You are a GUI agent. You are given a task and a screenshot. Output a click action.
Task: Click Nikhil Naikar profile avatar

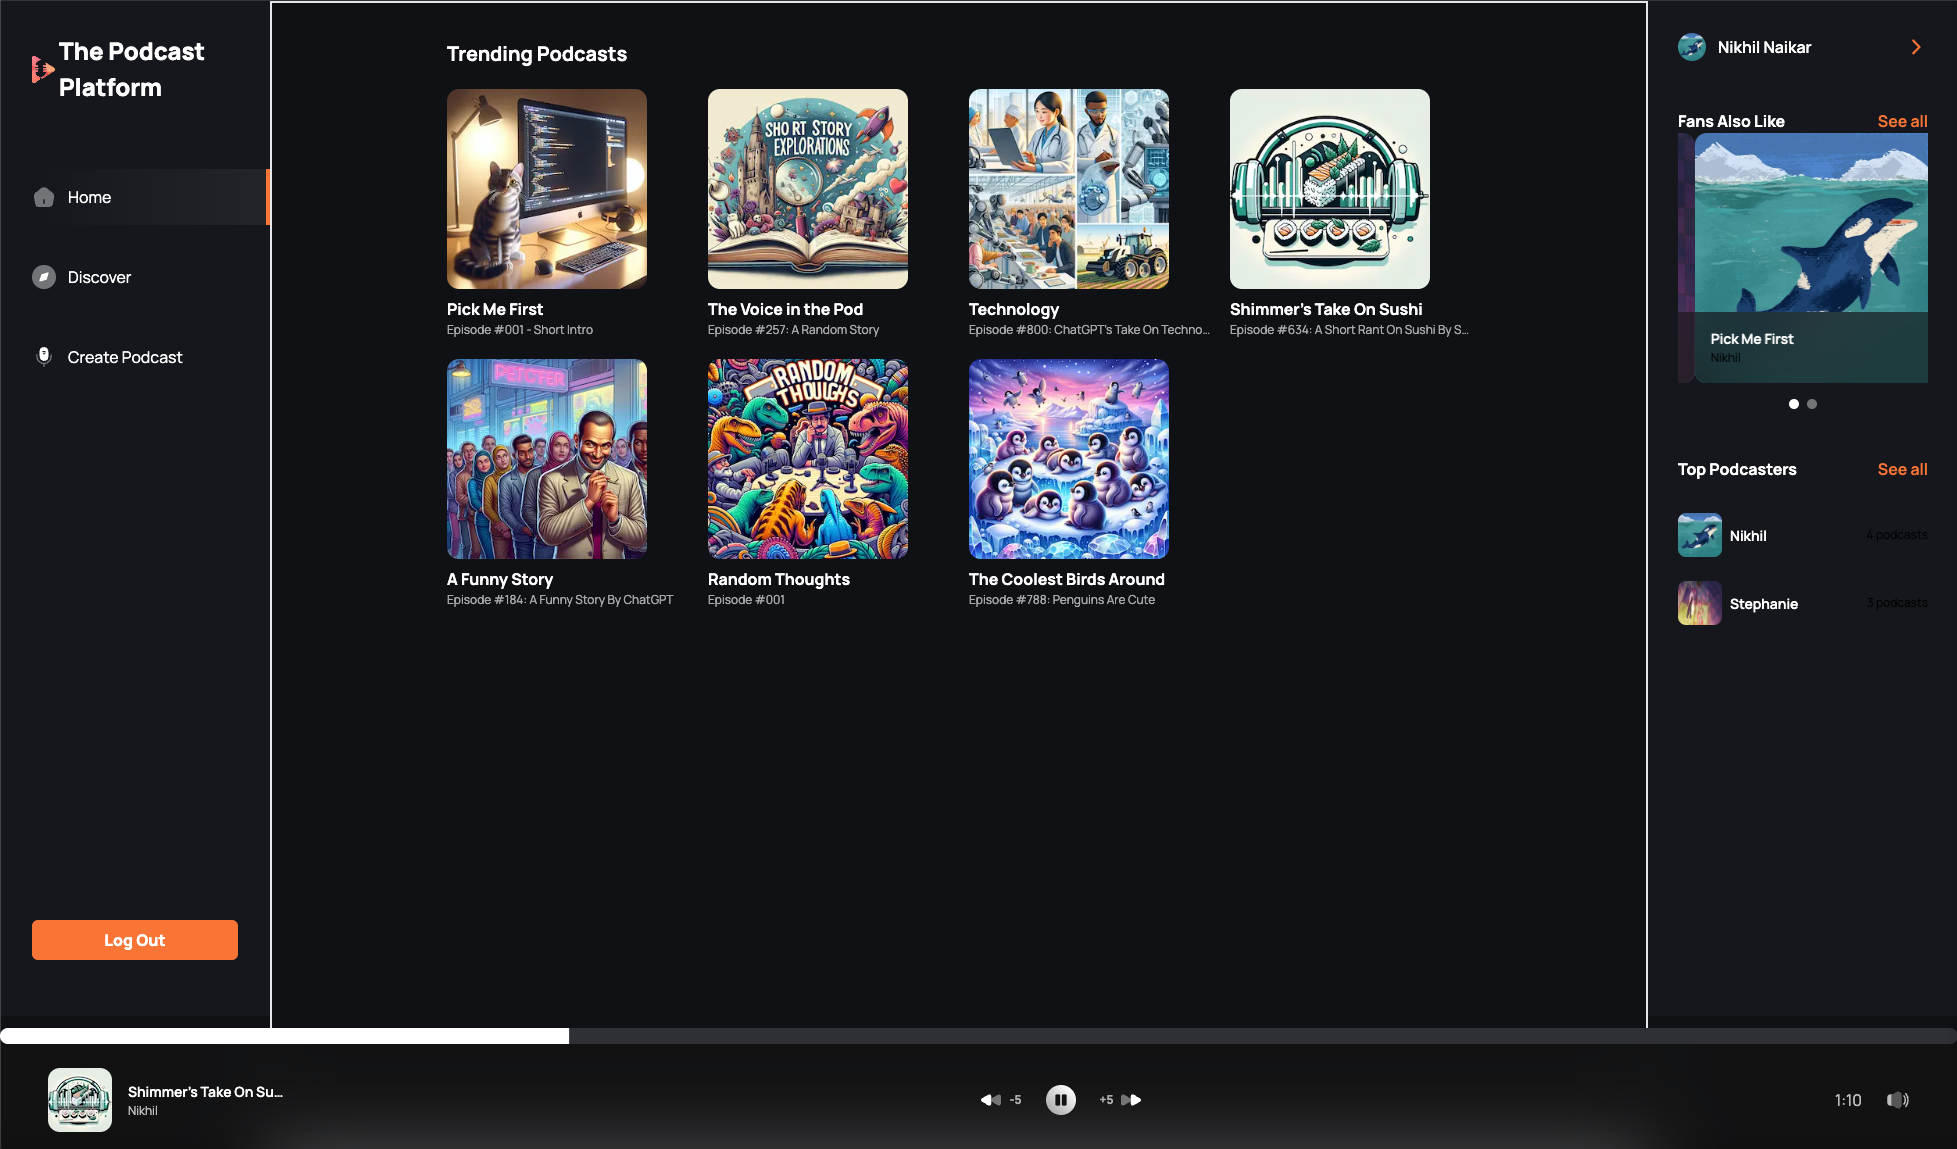[1692, 47]
